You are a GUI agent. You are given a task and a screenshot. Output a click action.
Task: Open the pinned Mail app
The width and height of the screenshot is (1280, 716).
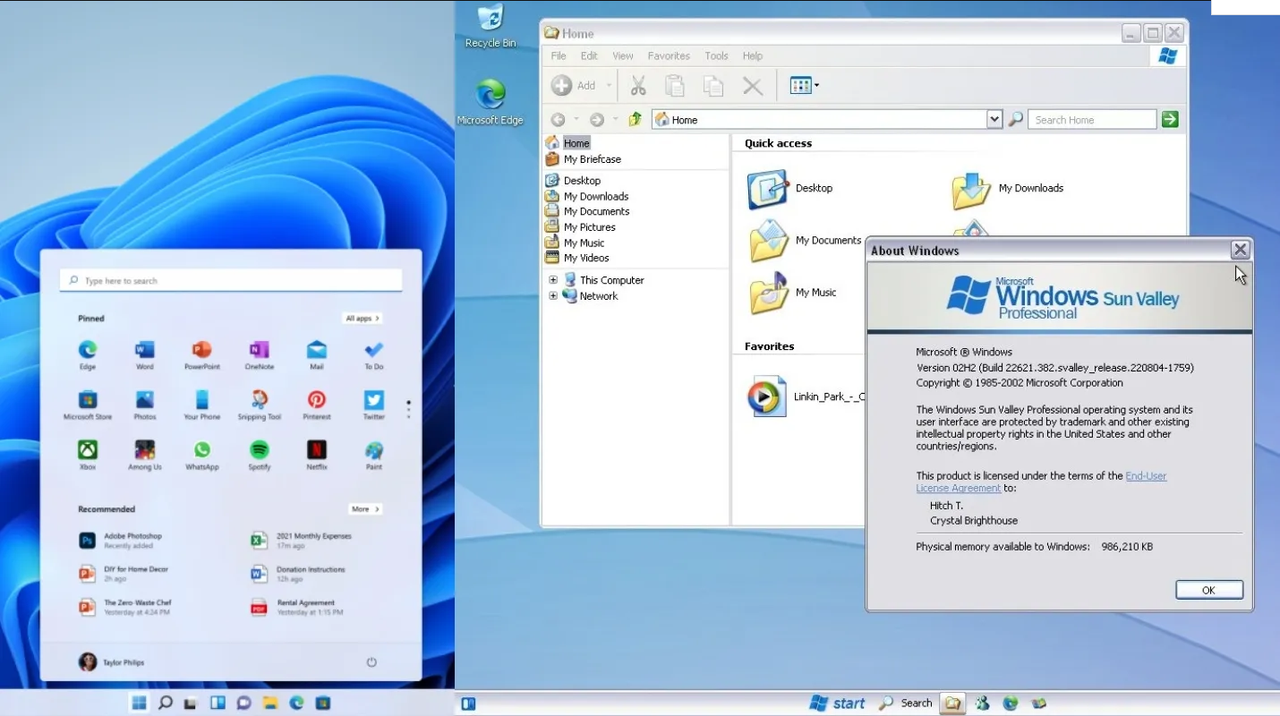tap(316, 354)
